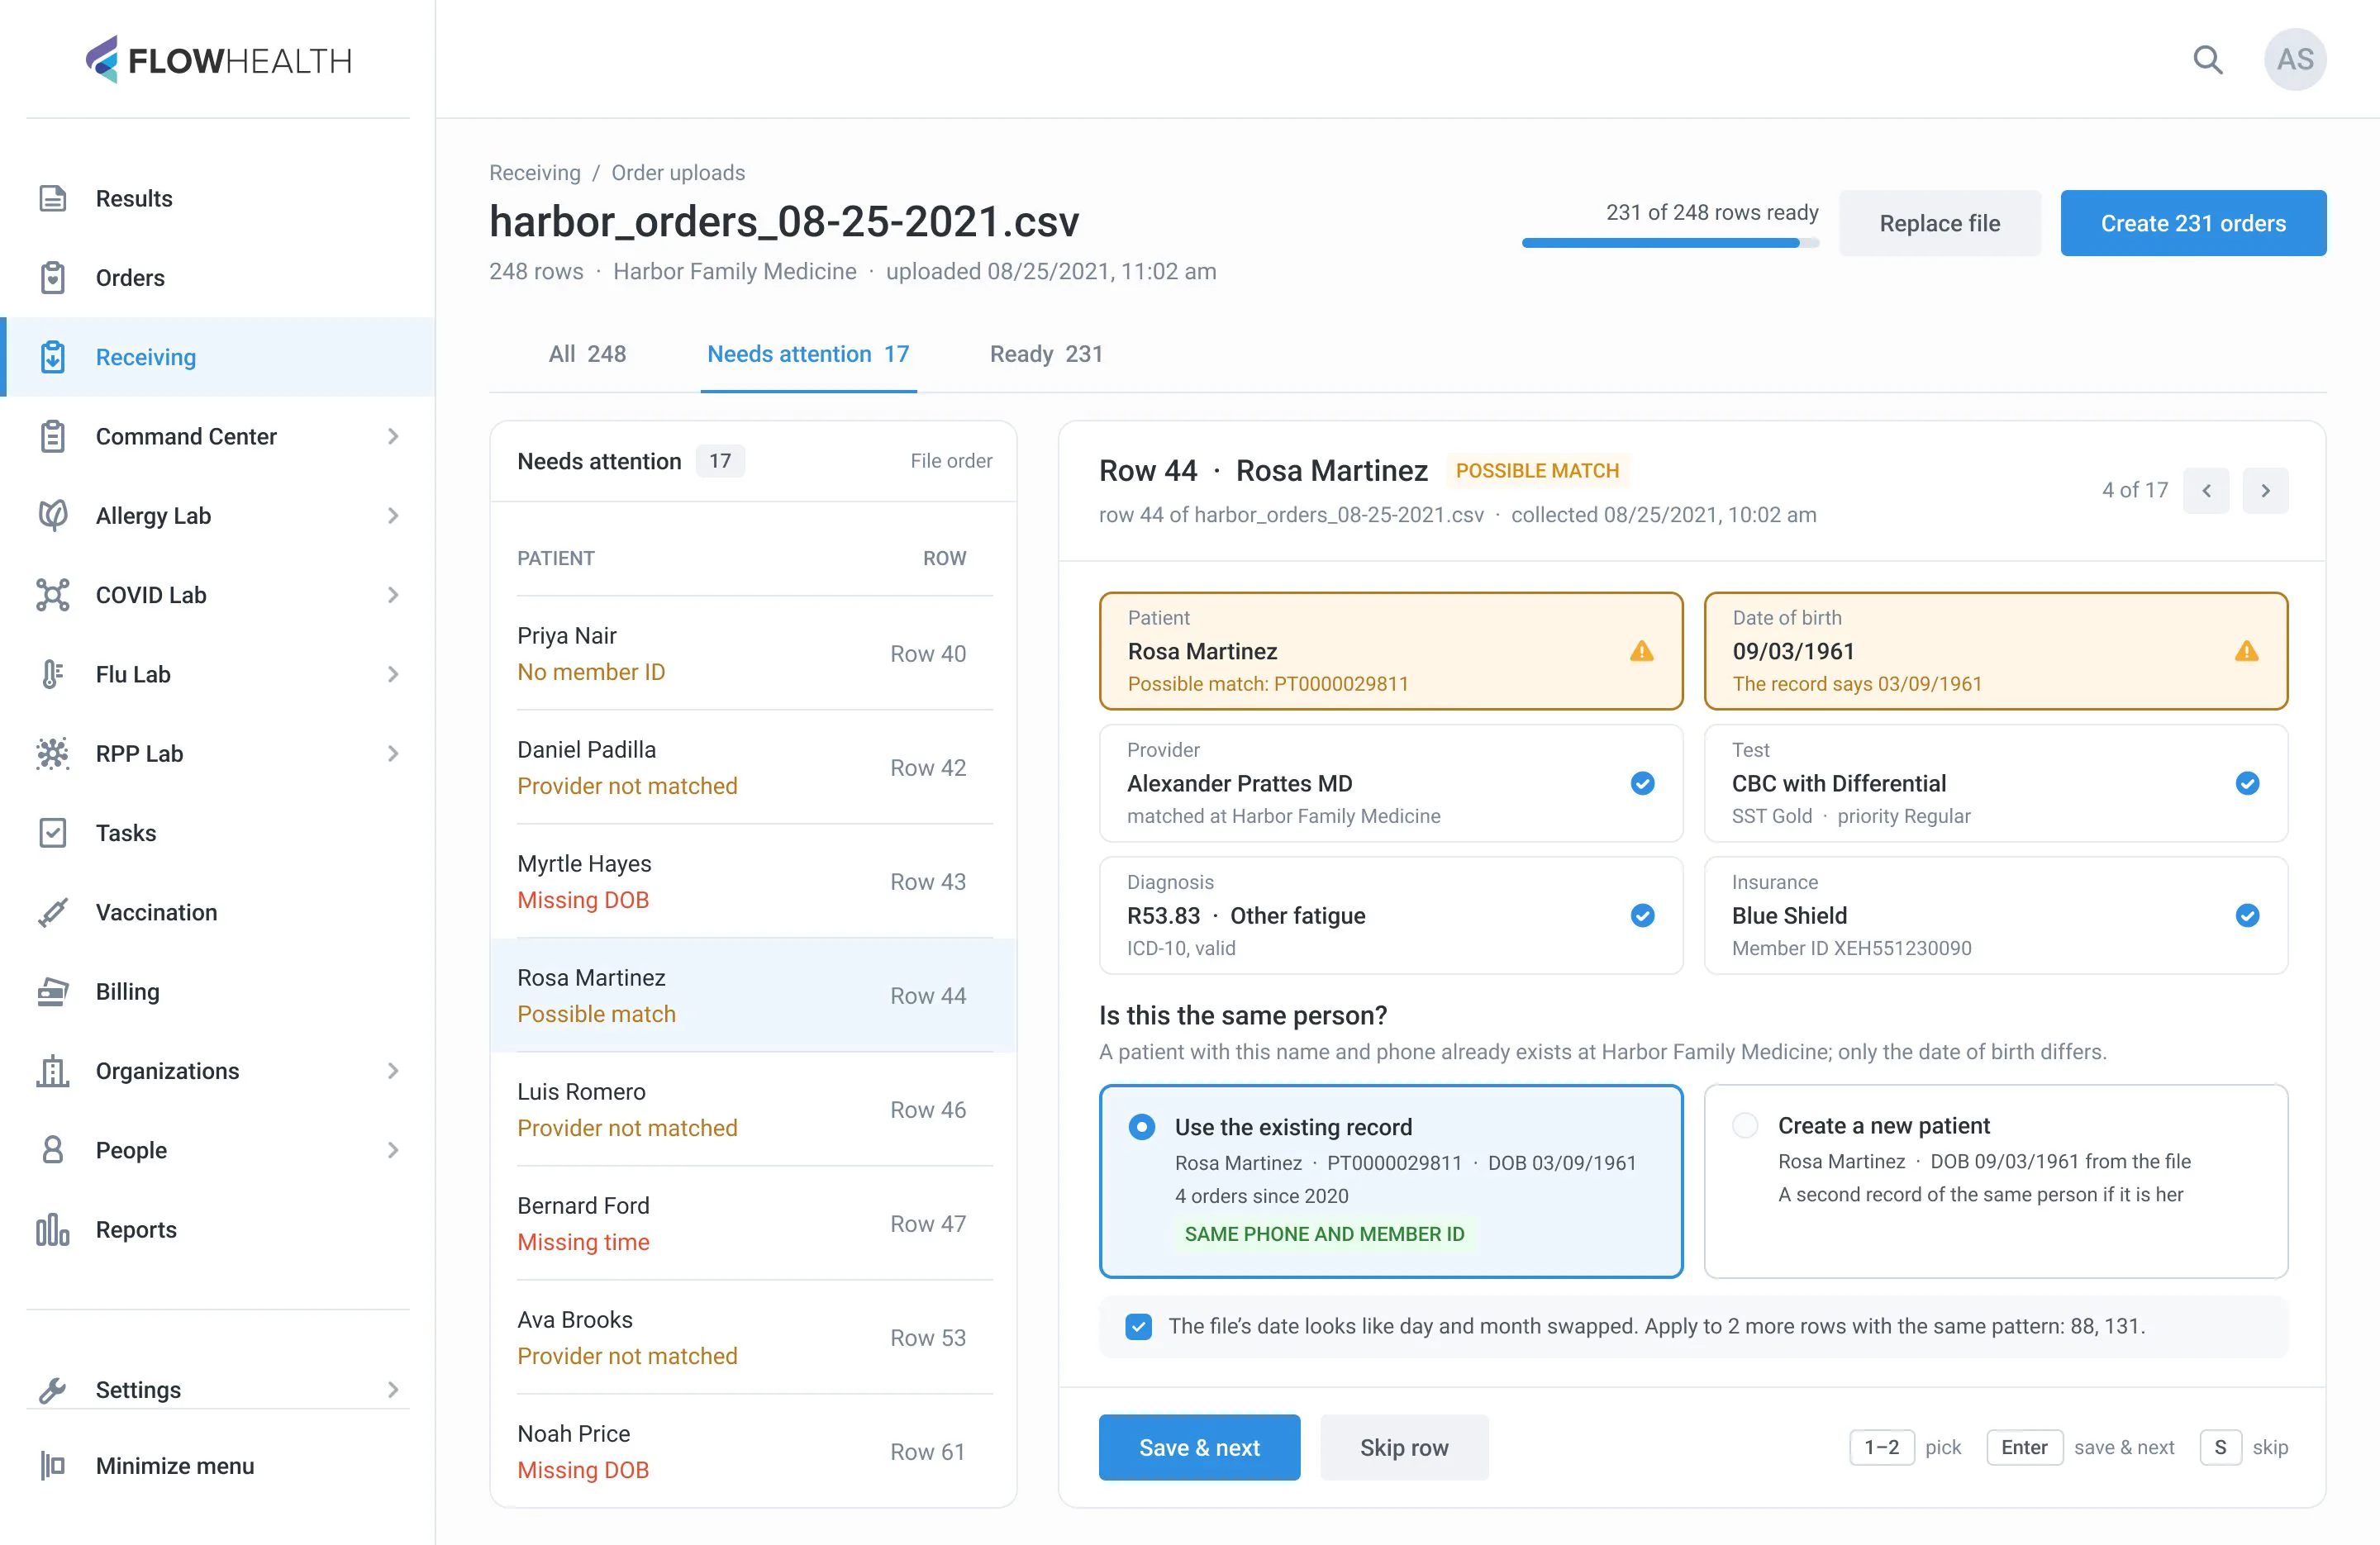Click the Flu Lab thermometer icon
Viewport: 2380px width, 1545px height.
(53, 674)
